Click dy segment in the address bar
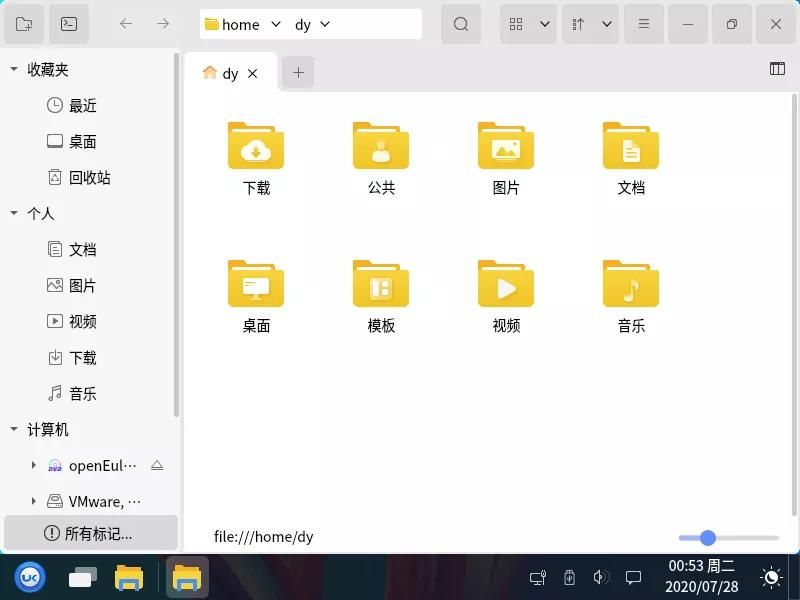The image size is (800, 600). click(x=303, y=25)
